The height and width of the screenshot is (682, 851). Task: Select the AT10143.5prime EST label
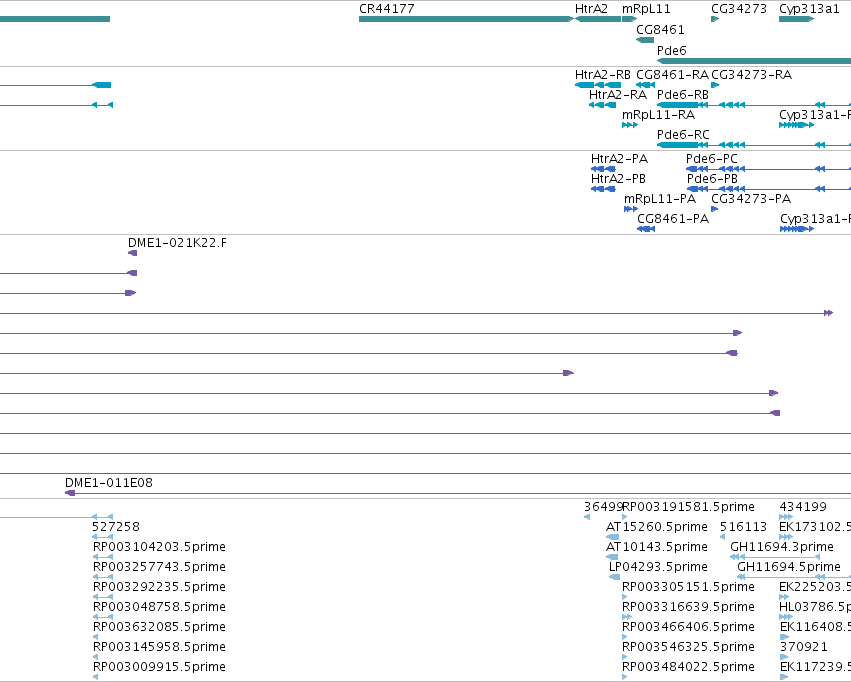click(x=657, y=546)
